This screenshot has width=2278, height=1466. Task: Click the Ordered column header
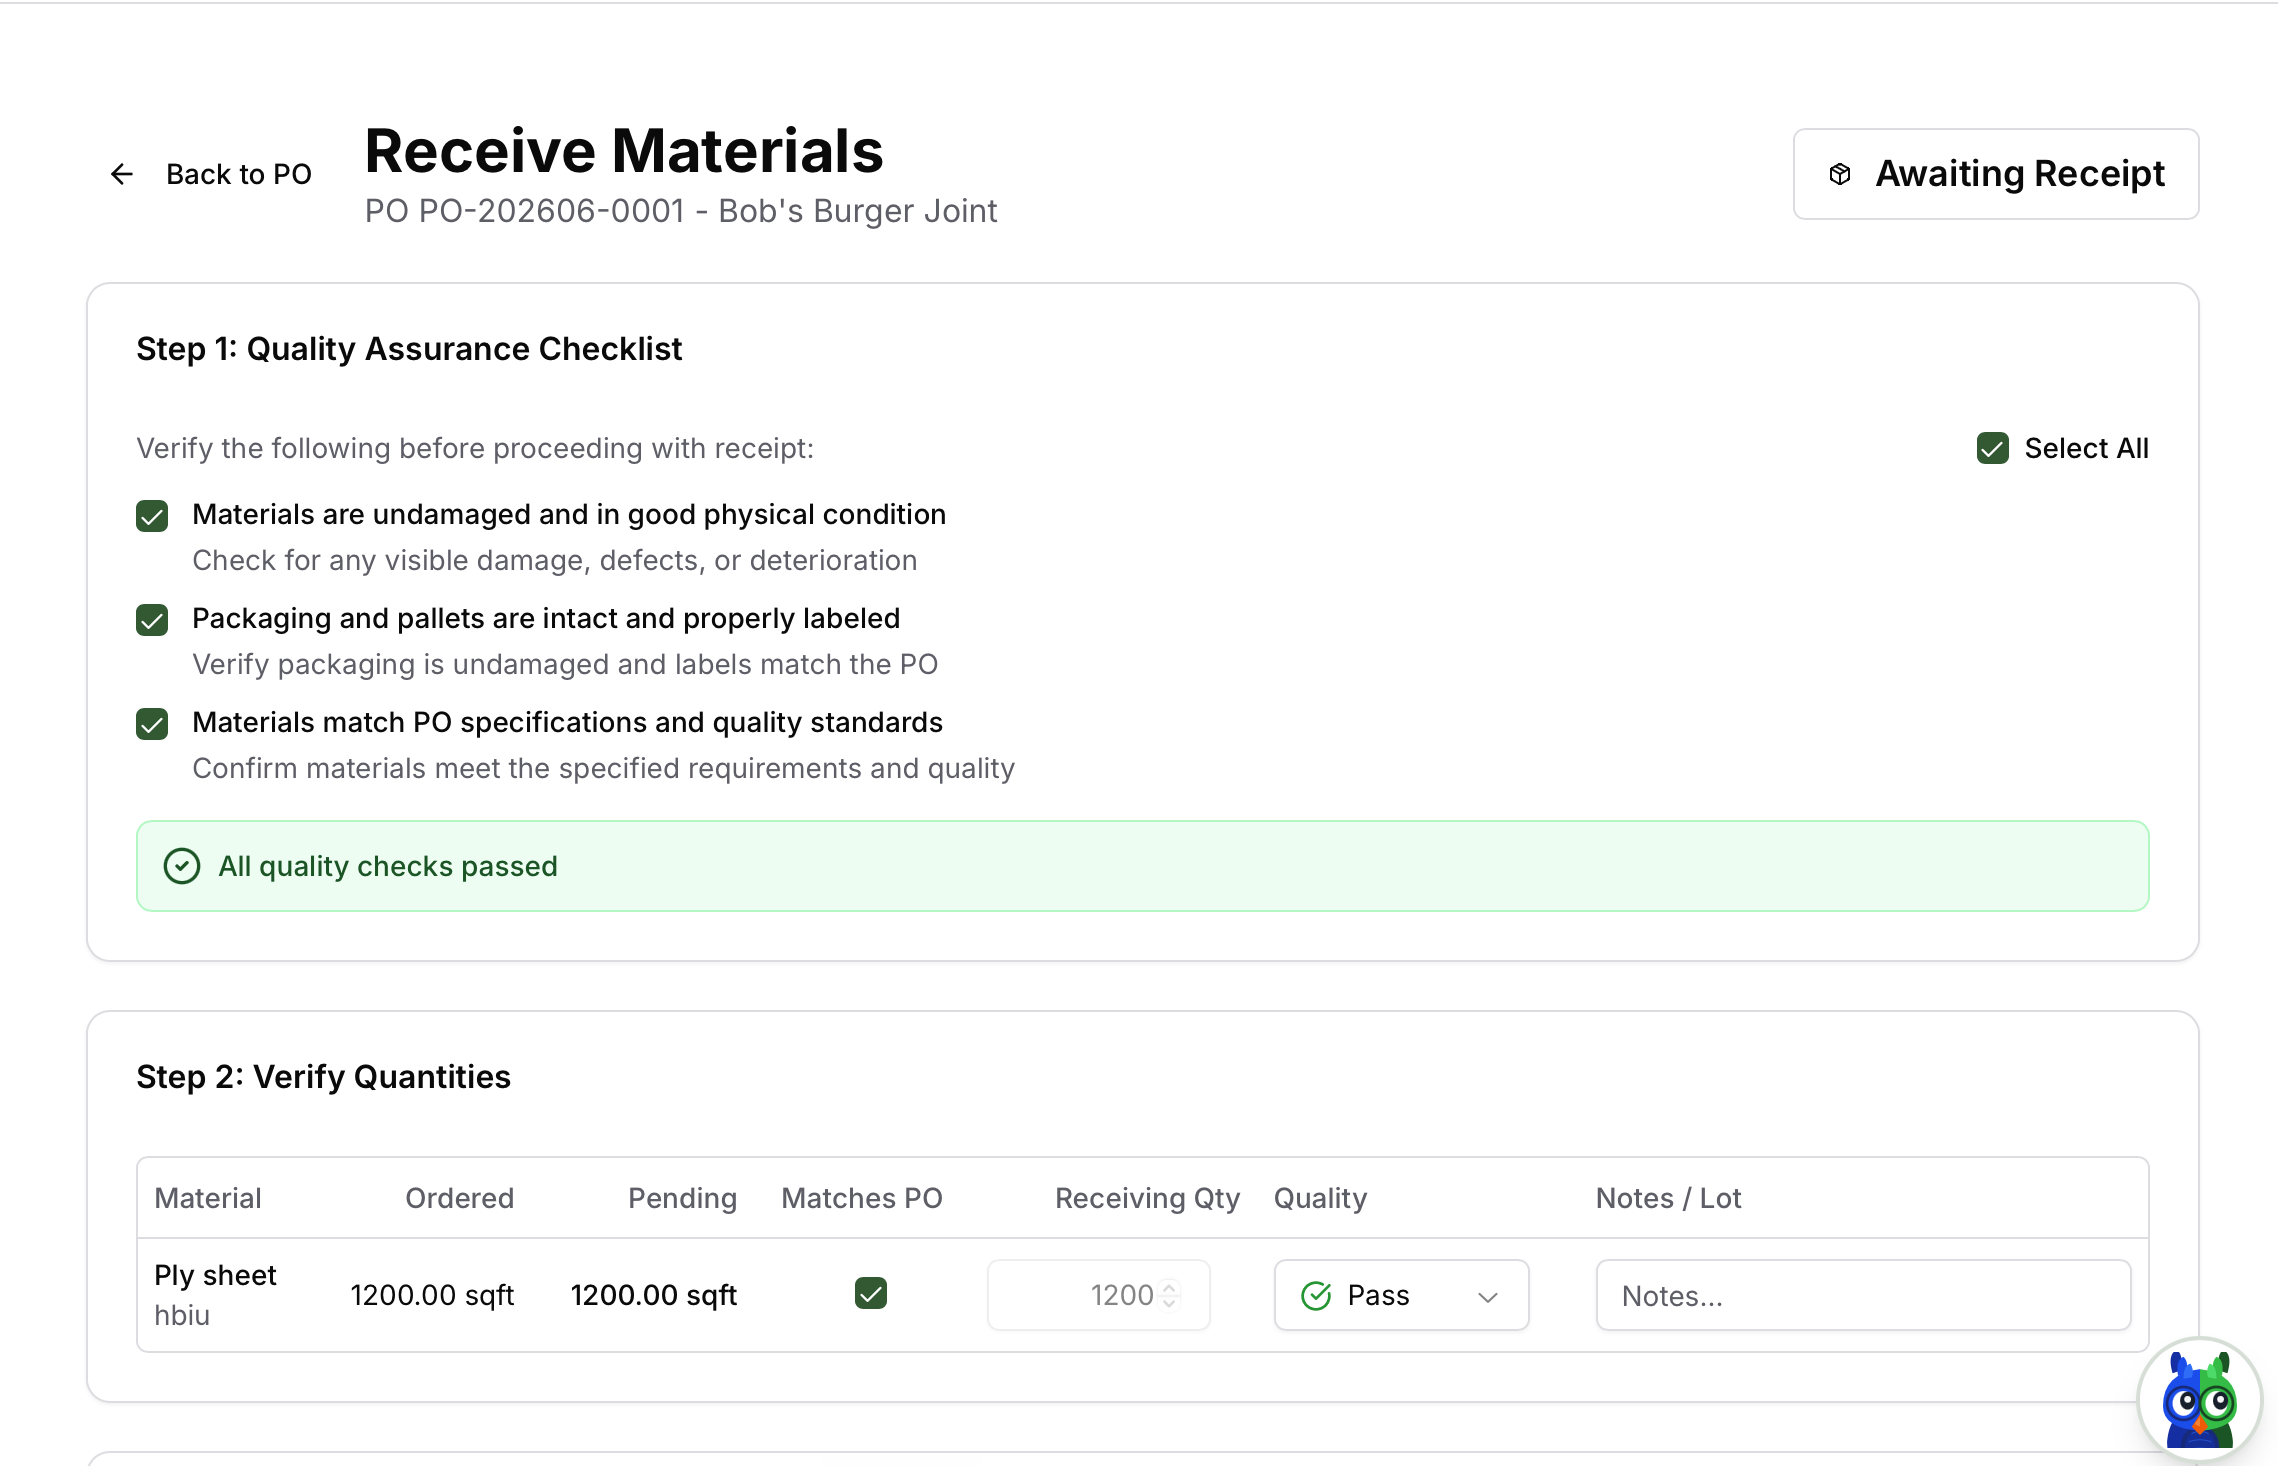(x=459, y=1198)
